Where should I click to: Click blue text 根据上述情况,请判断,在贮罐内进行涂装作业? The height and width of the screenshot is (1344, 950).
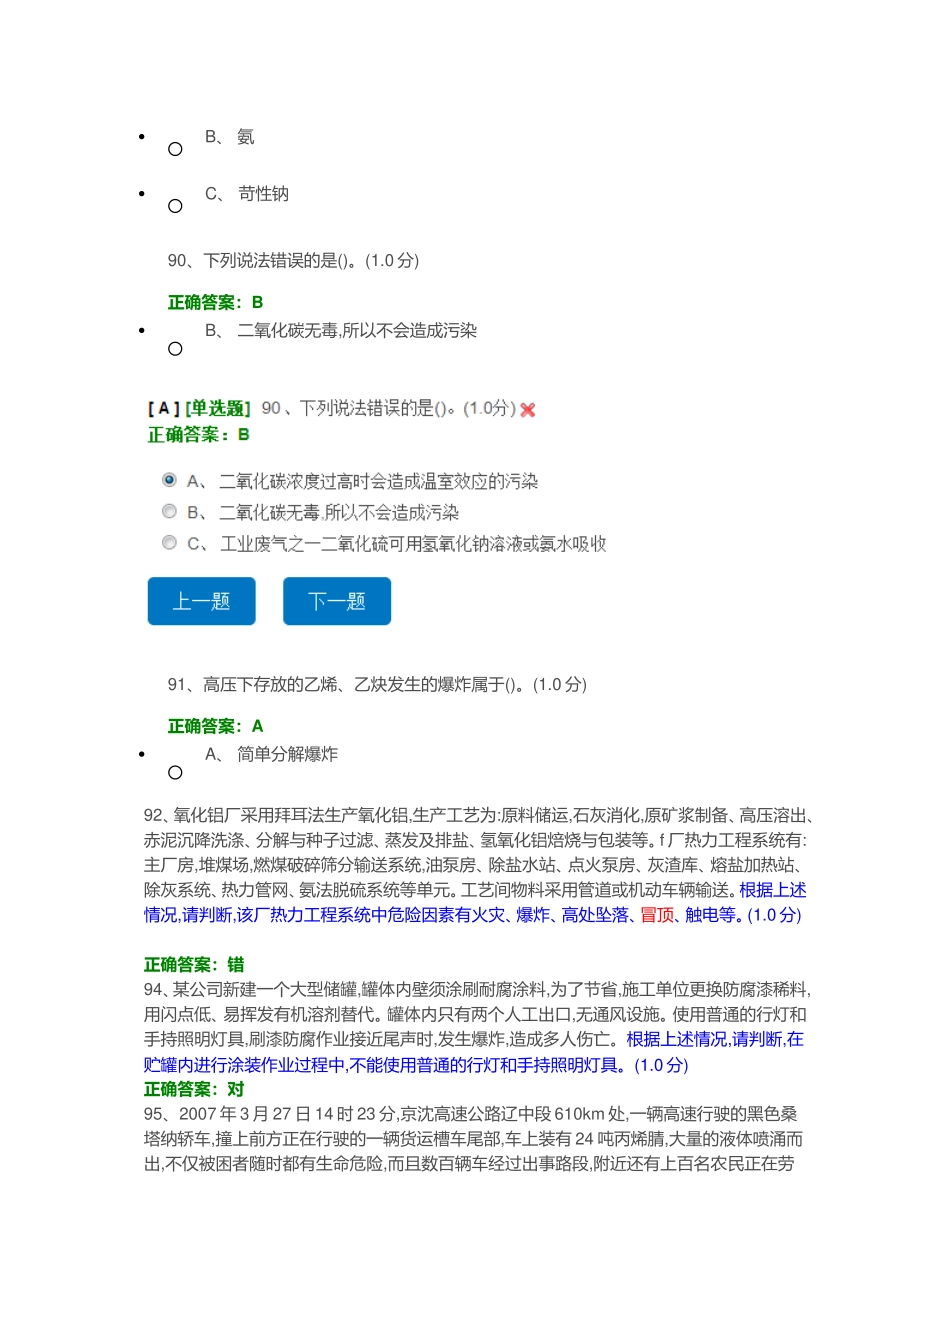pos(474,1052)
